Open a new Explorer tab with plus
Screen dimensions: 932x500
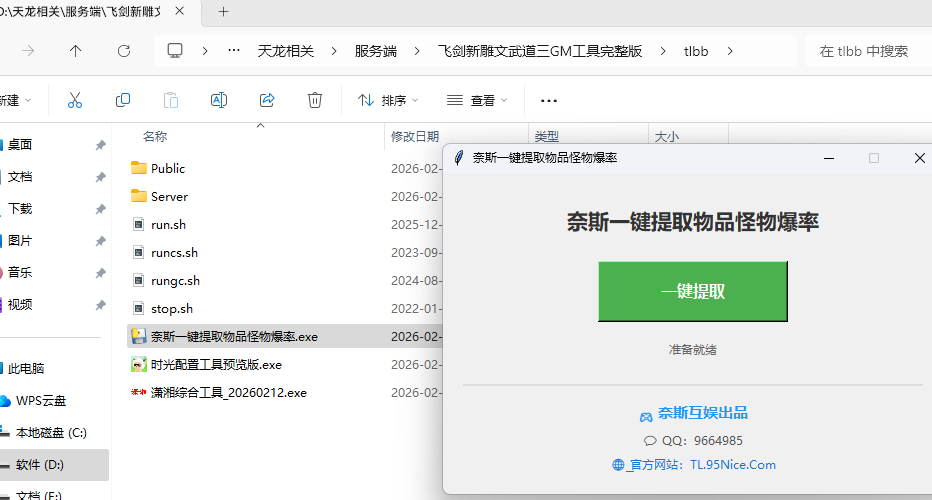(x=223, y=11)
